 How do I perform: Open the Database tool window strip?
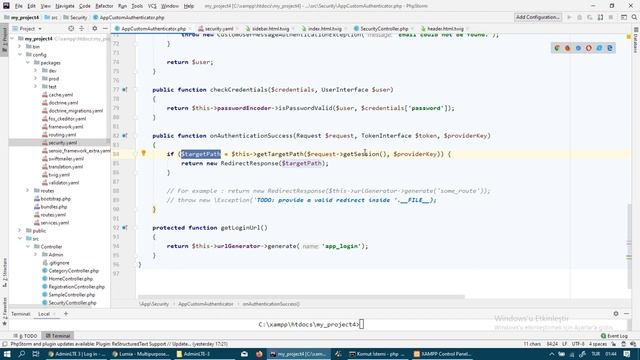(x=636, y=41)
